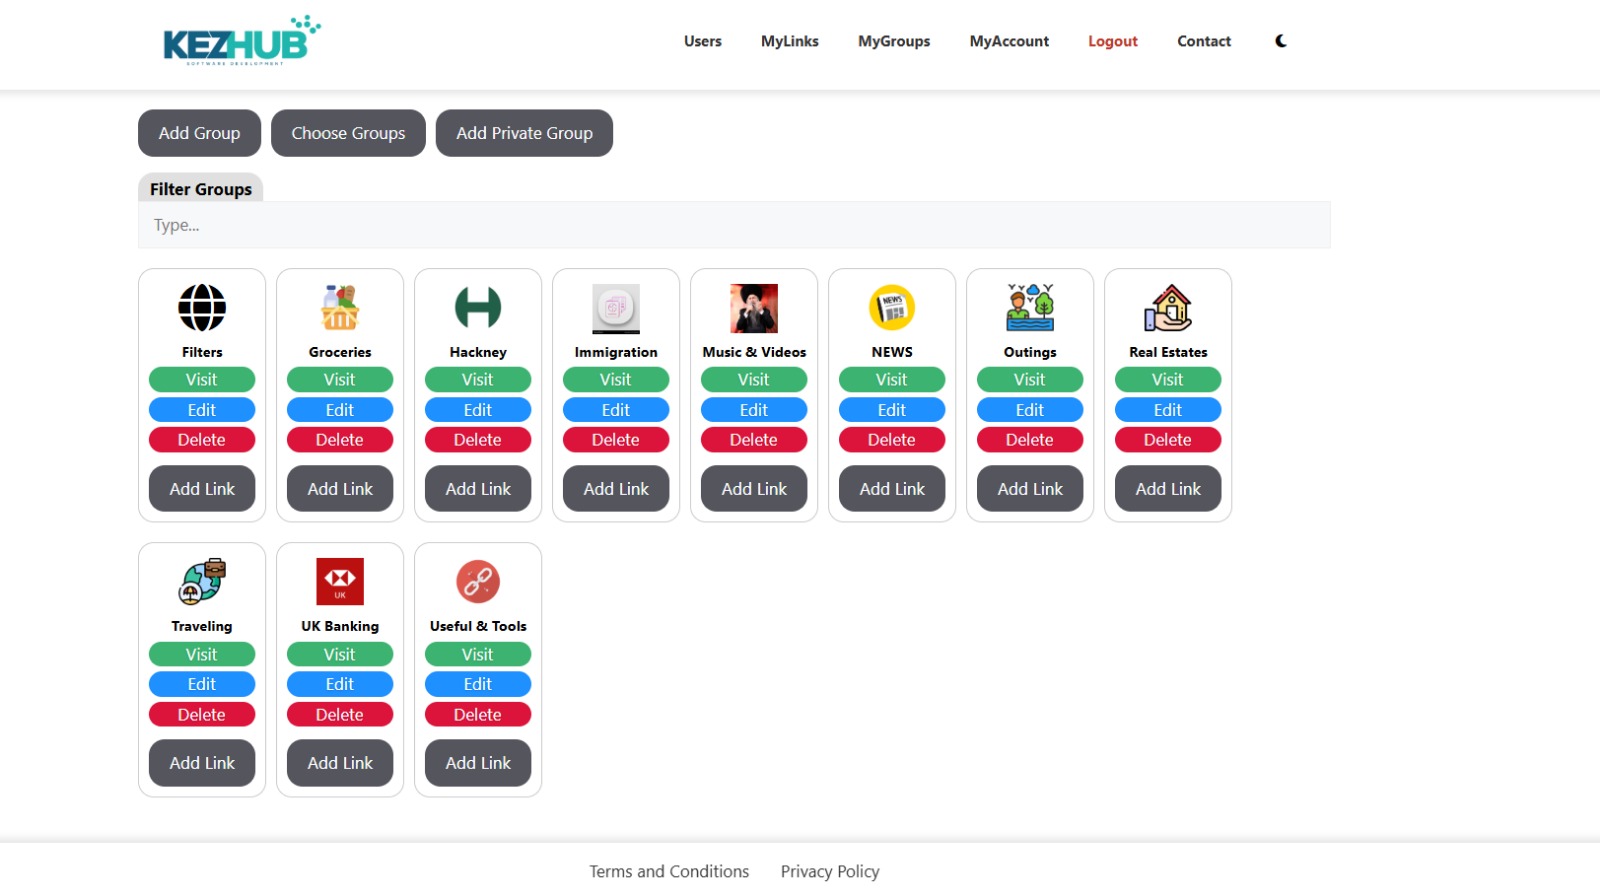
Task: Toggle dark mode with the moon icon
Action: [x=1281, y=41]
